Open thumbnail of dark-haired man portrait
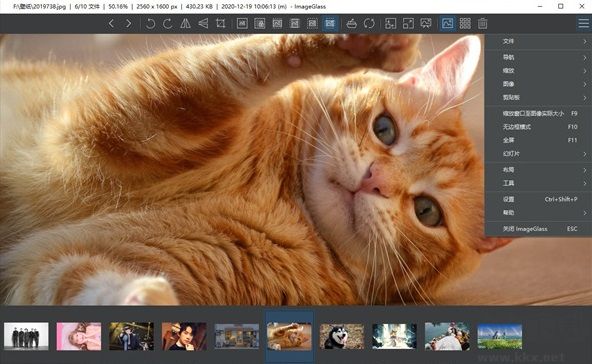This screenshot has height=364, width=592. pyautogui.click(x=184, y=336)
